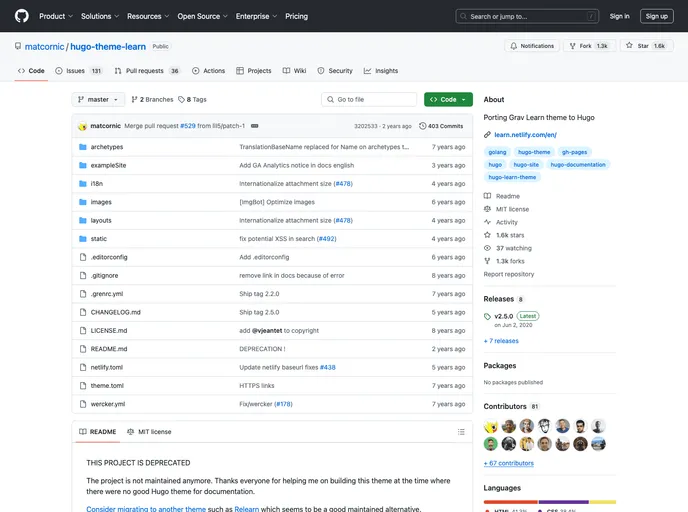The width and height of the screenshot is (688, 512).
Task: View the 1.6k stars link
Action: tap(504, 235)
